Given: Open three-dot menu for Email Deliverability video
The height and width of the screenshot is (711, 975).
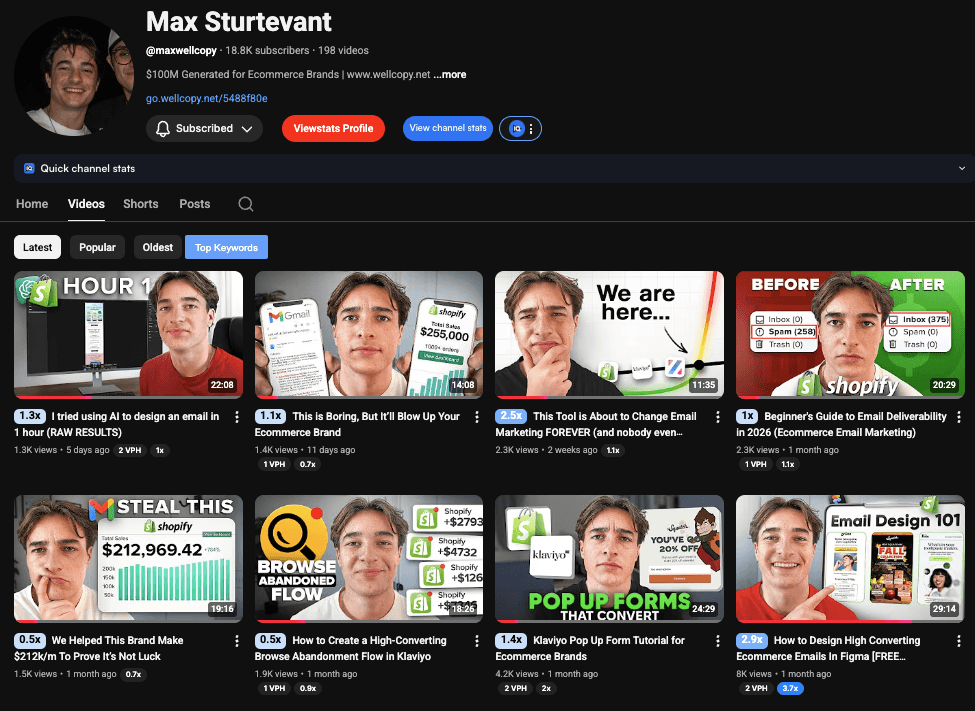Looking at the screenshot, I should [958, 417].
